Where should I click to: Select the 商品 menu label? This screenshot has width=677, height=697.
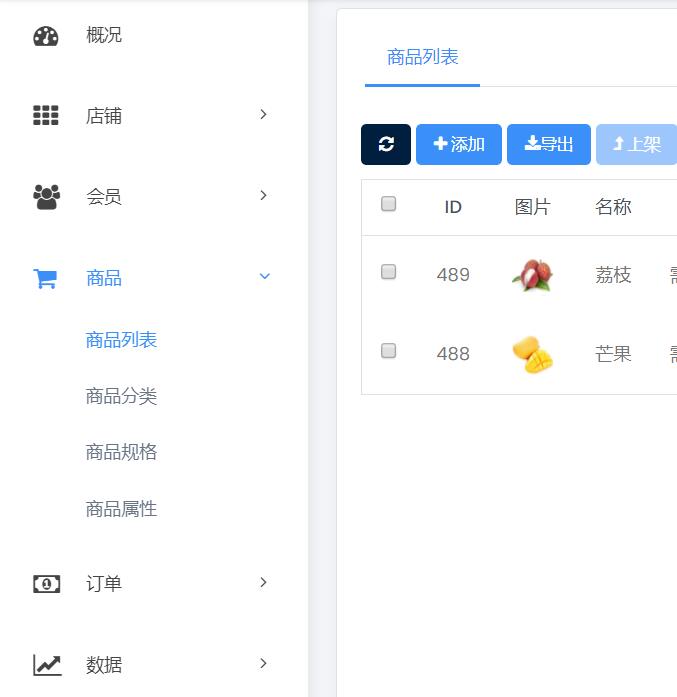pos(104,278)
